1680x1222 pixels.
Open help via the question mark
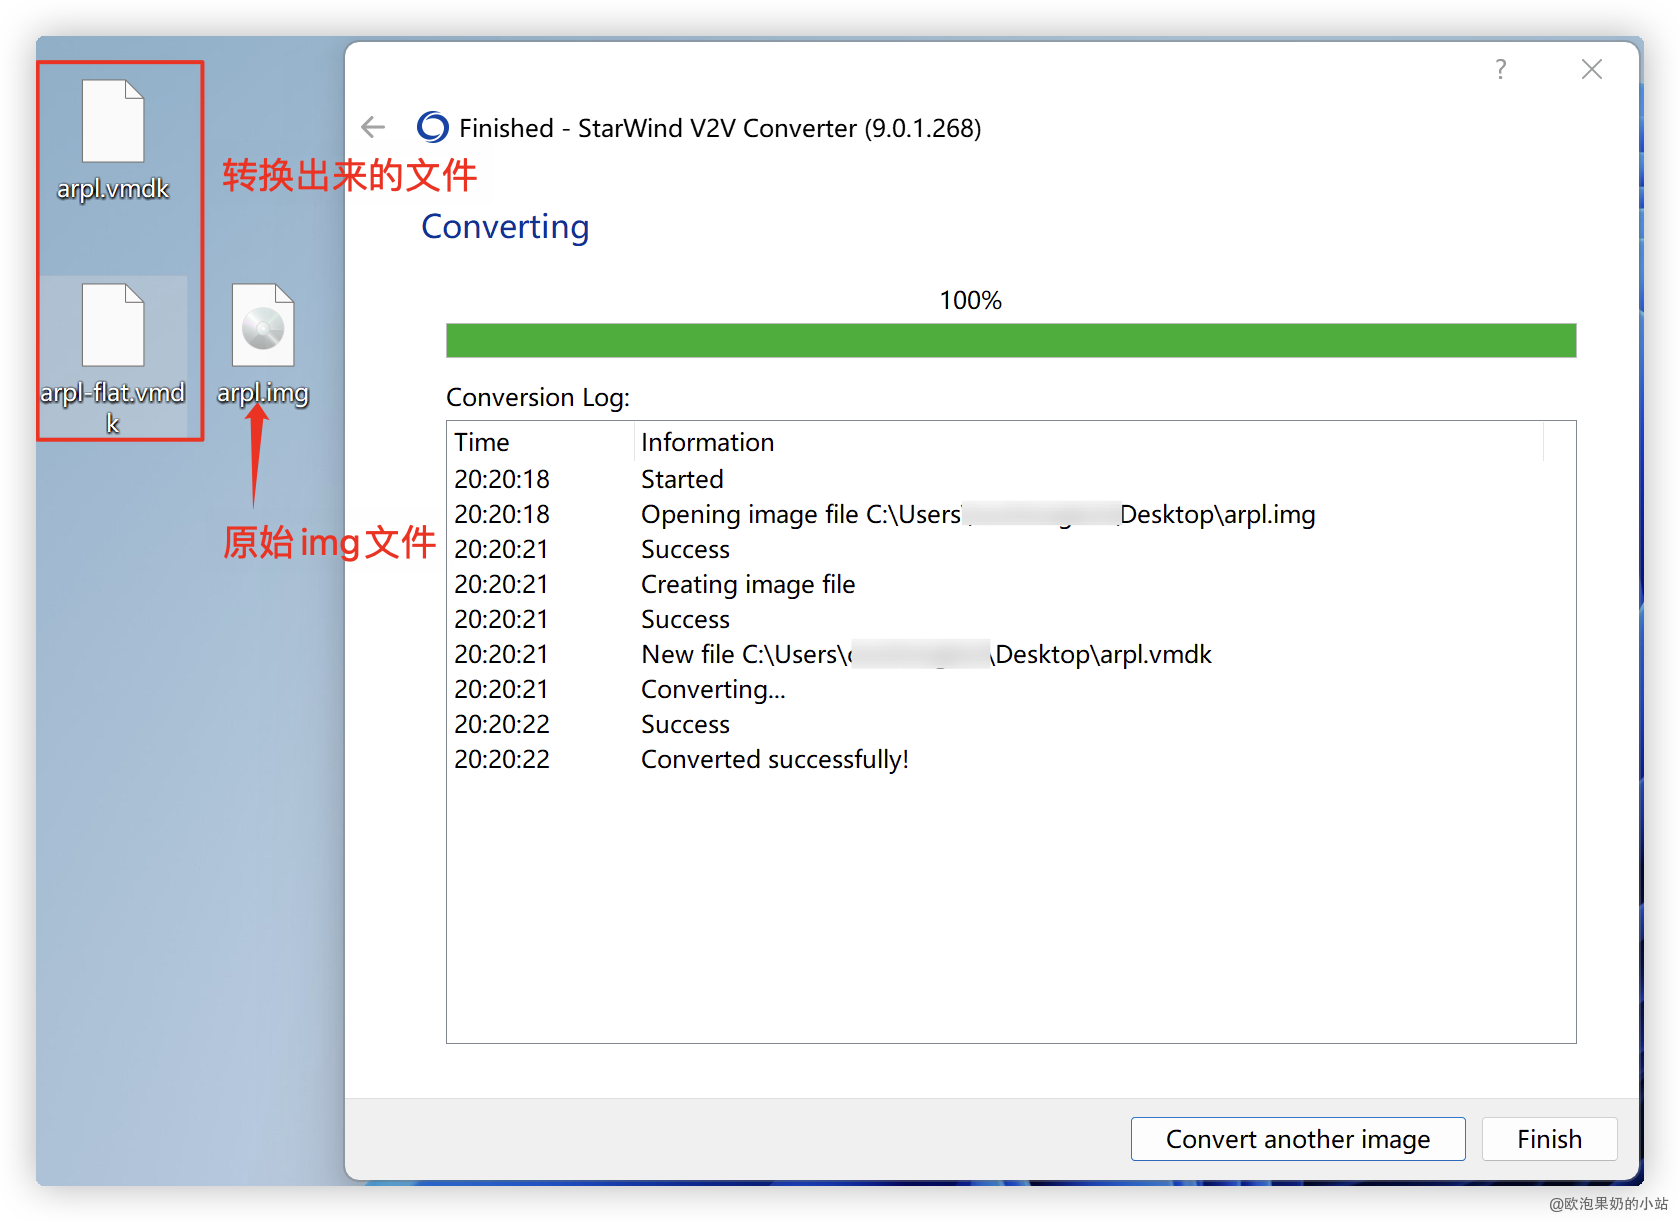1500,69
